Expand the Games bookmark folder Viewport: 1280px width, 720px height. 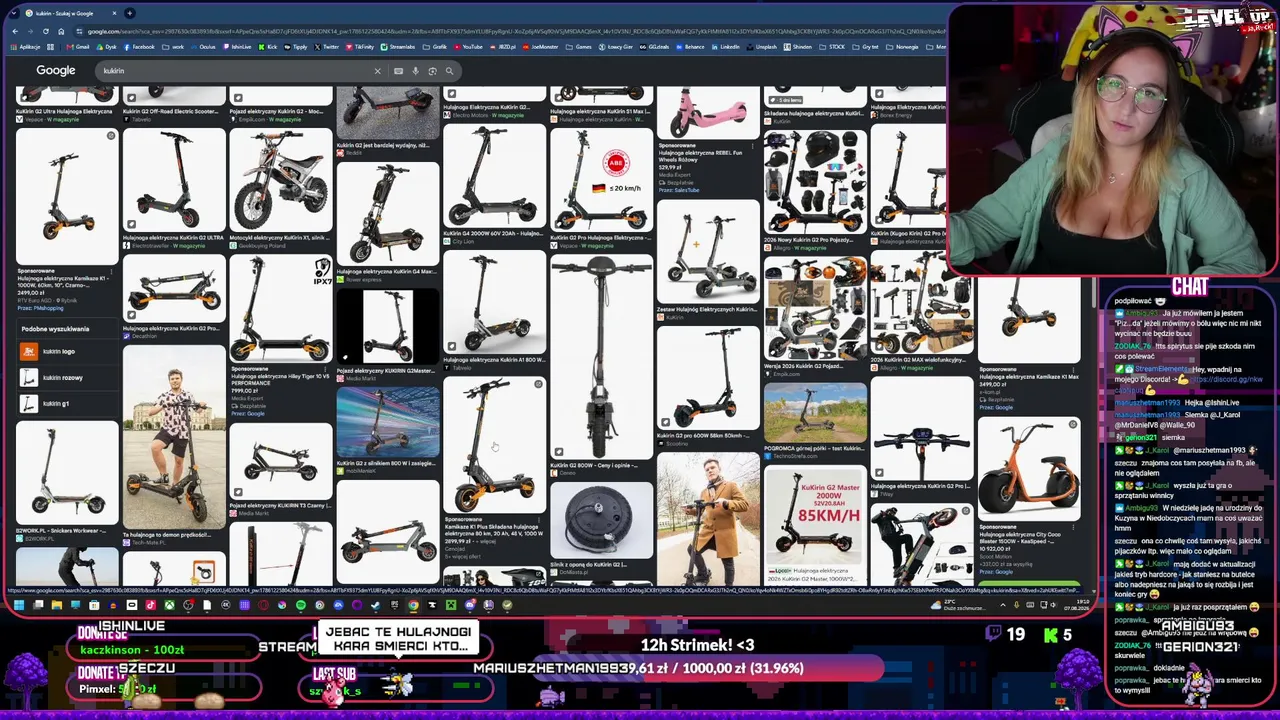pyautogui.click(x=579, y=47)
